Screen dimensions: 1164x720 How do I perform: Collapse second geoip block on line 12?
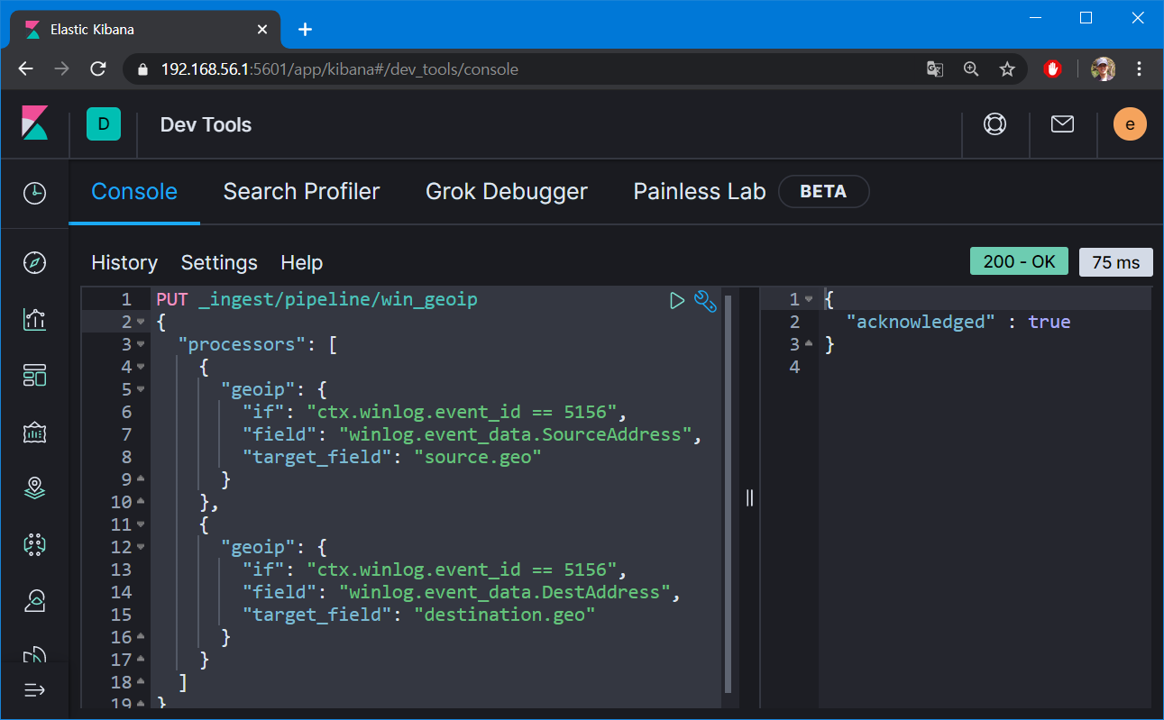140,547
